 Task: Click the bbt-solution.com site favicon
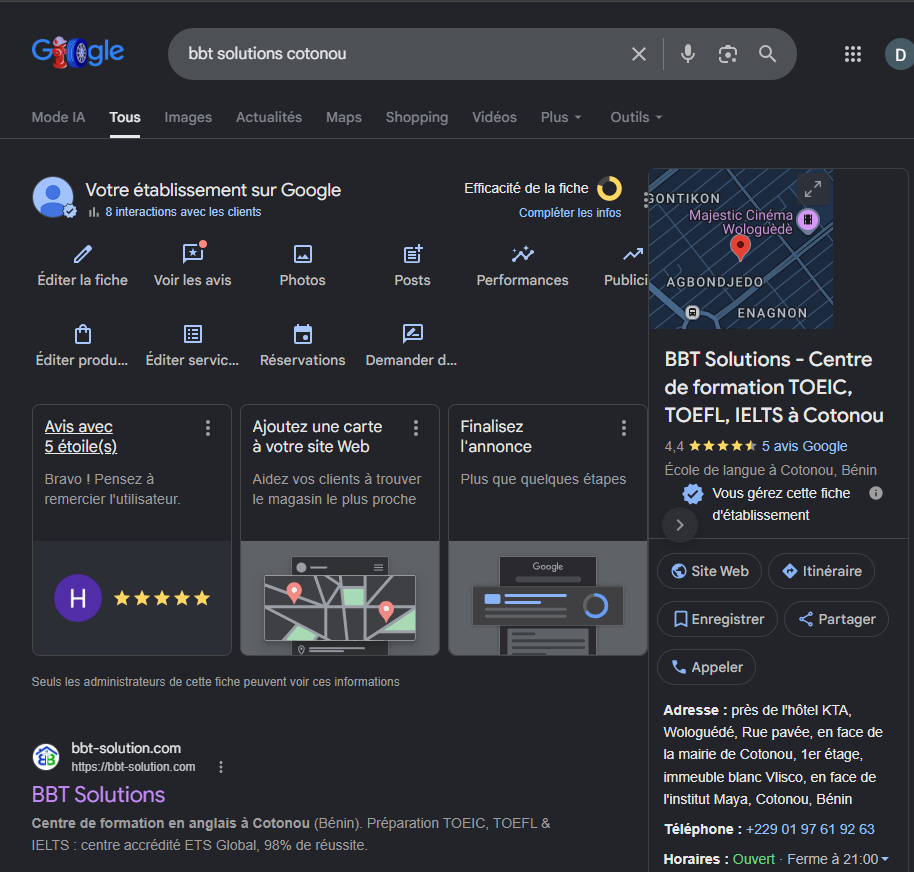(45, 757)
